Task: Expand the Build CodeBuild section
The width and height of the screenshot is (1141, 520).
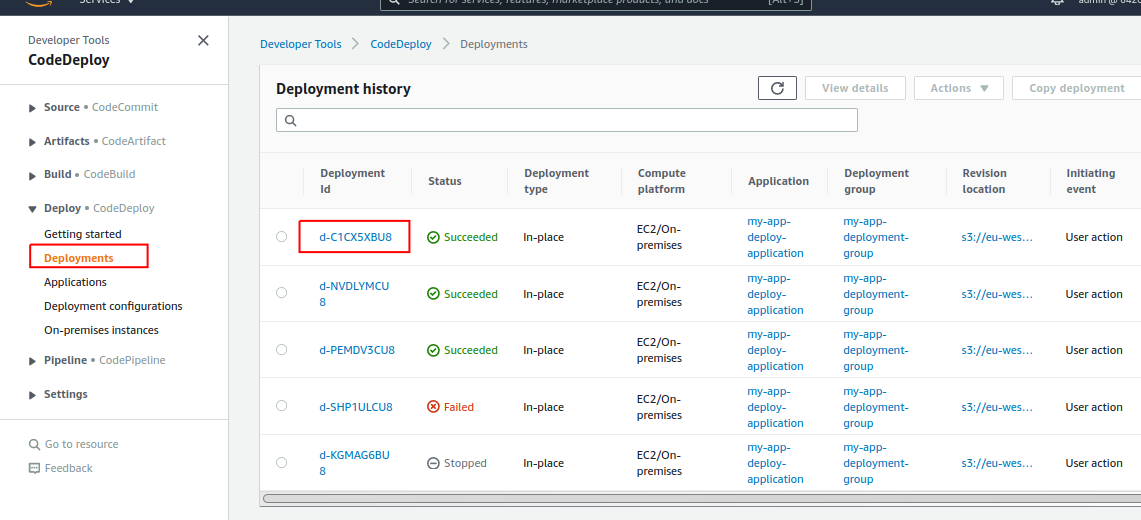Action: 34,175
